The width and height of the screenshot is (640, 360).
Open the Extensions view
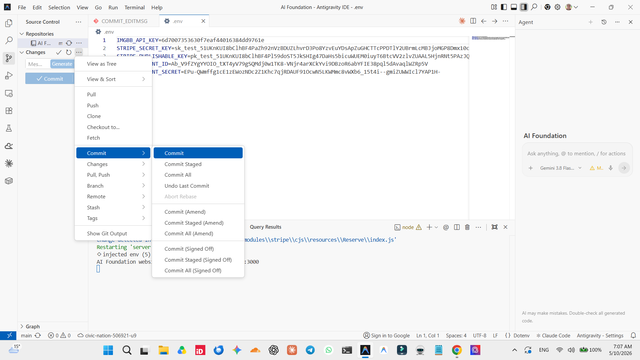pyautogui.click(x=9, y=111)
